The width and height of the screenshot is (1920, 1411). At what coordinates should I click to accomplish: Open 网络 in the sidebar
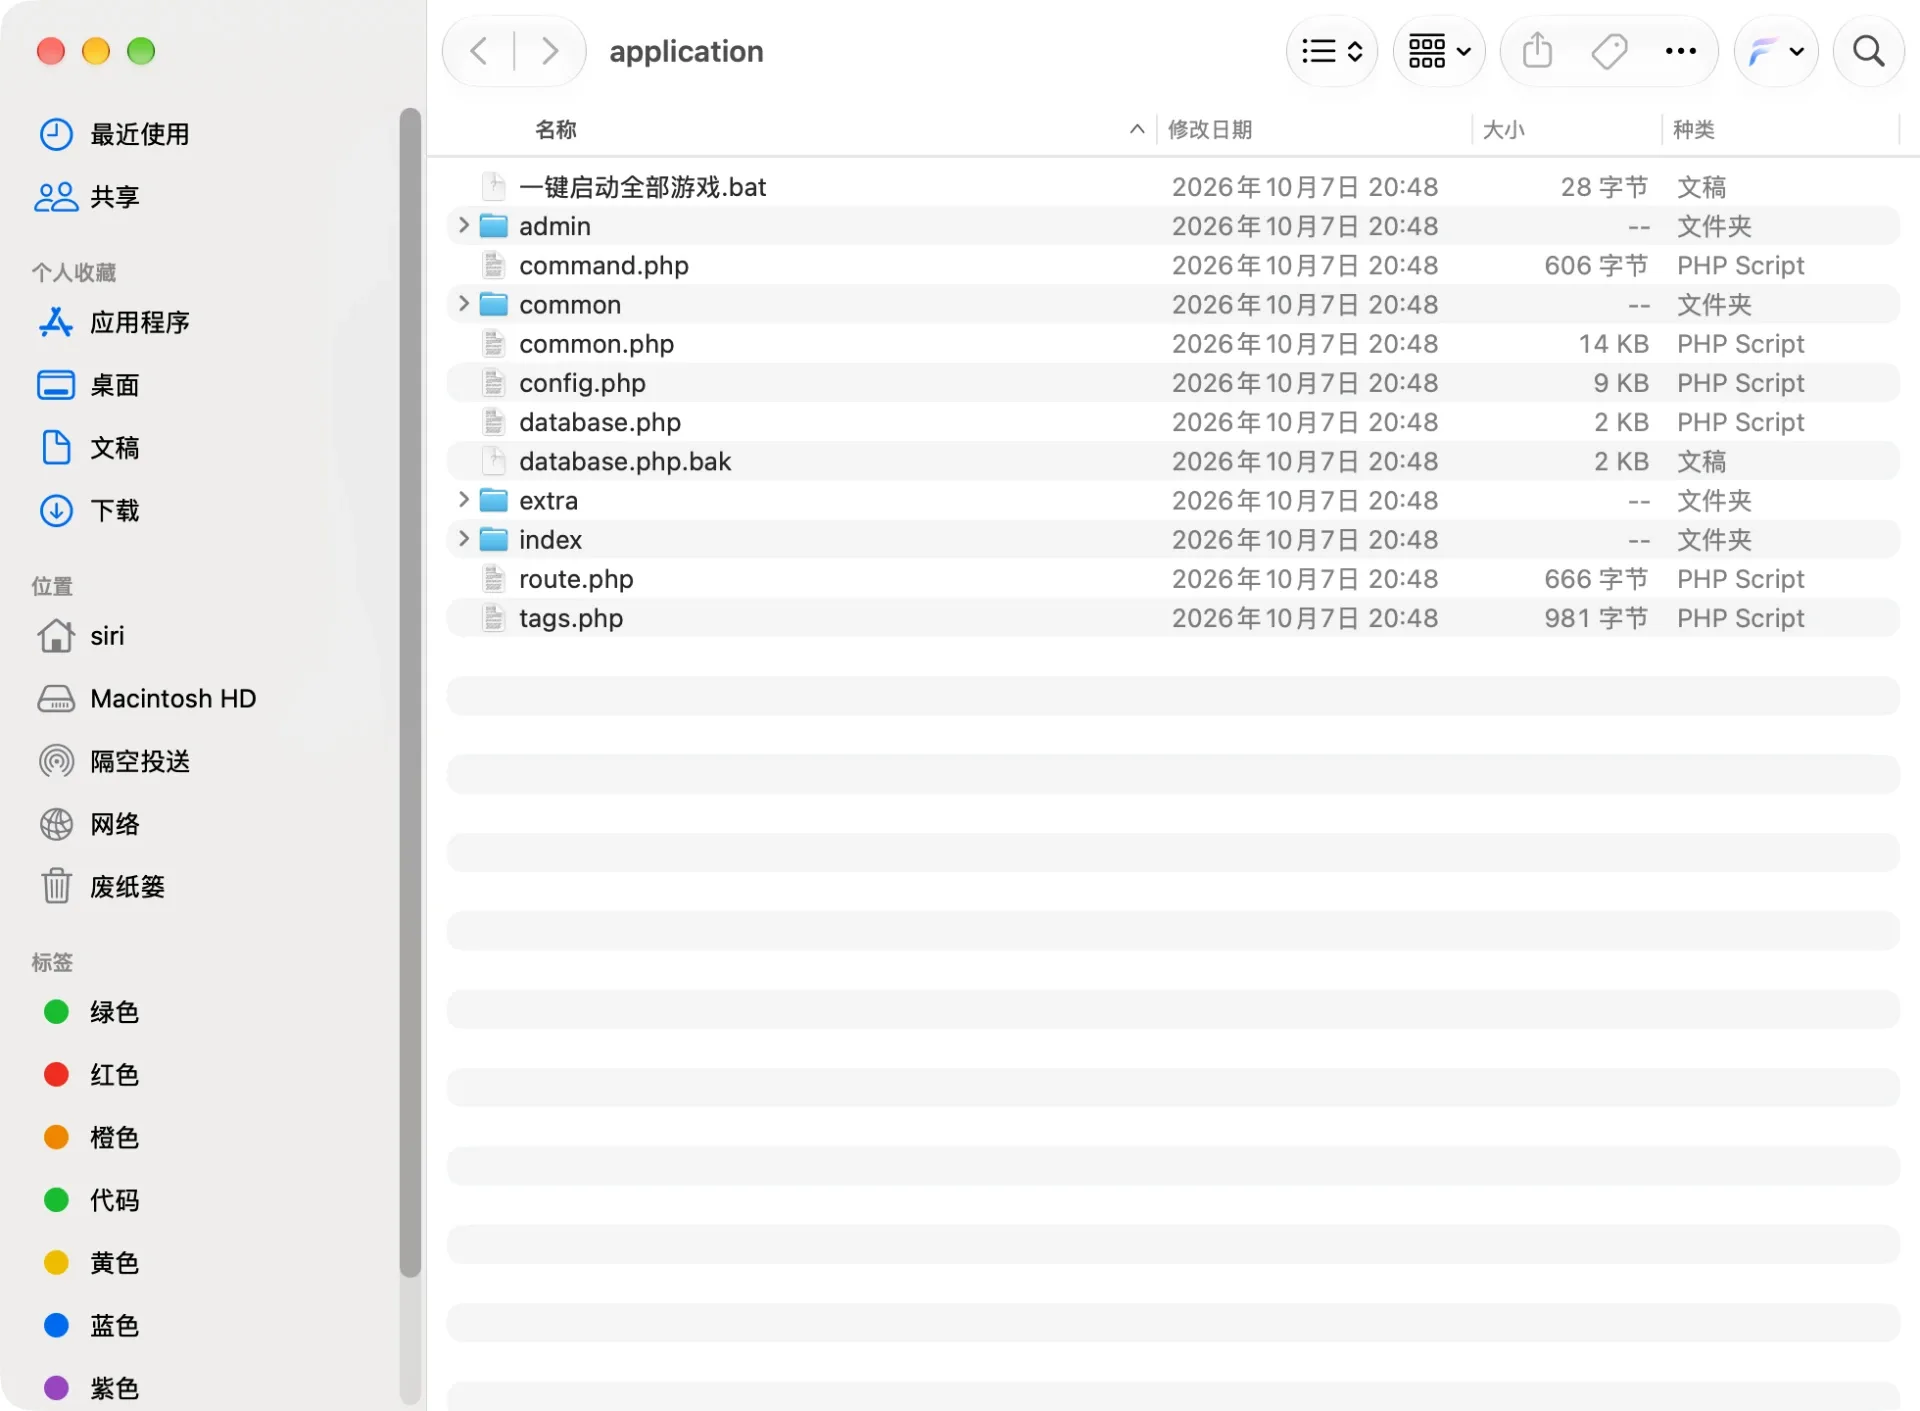[x=88, y=824]
